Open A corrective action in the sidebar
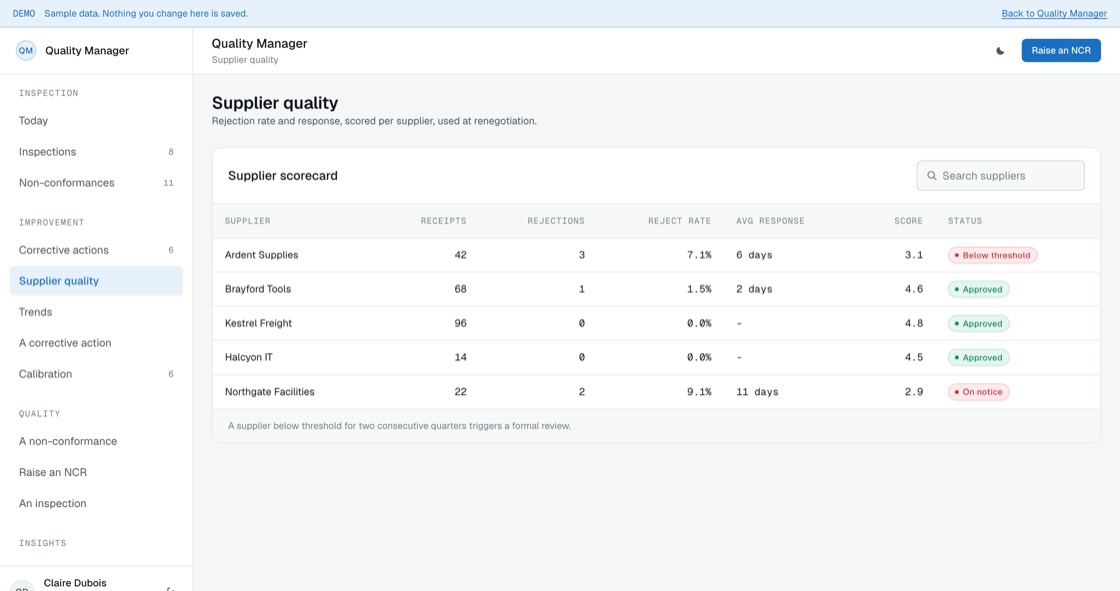The width and height of the screenshot is (1120, 591). [x=96, y=343]
